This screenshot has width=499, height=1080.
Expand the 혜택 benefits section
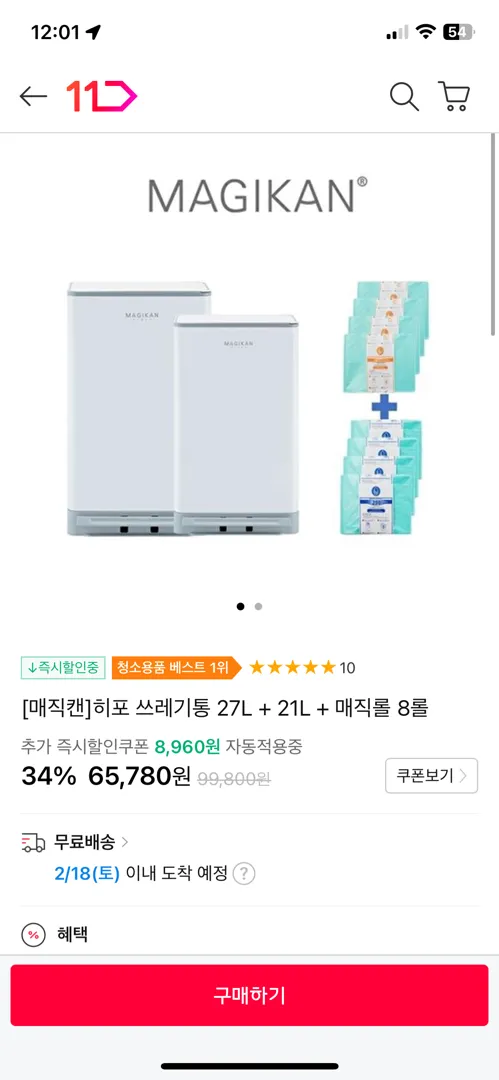point(250,935)
